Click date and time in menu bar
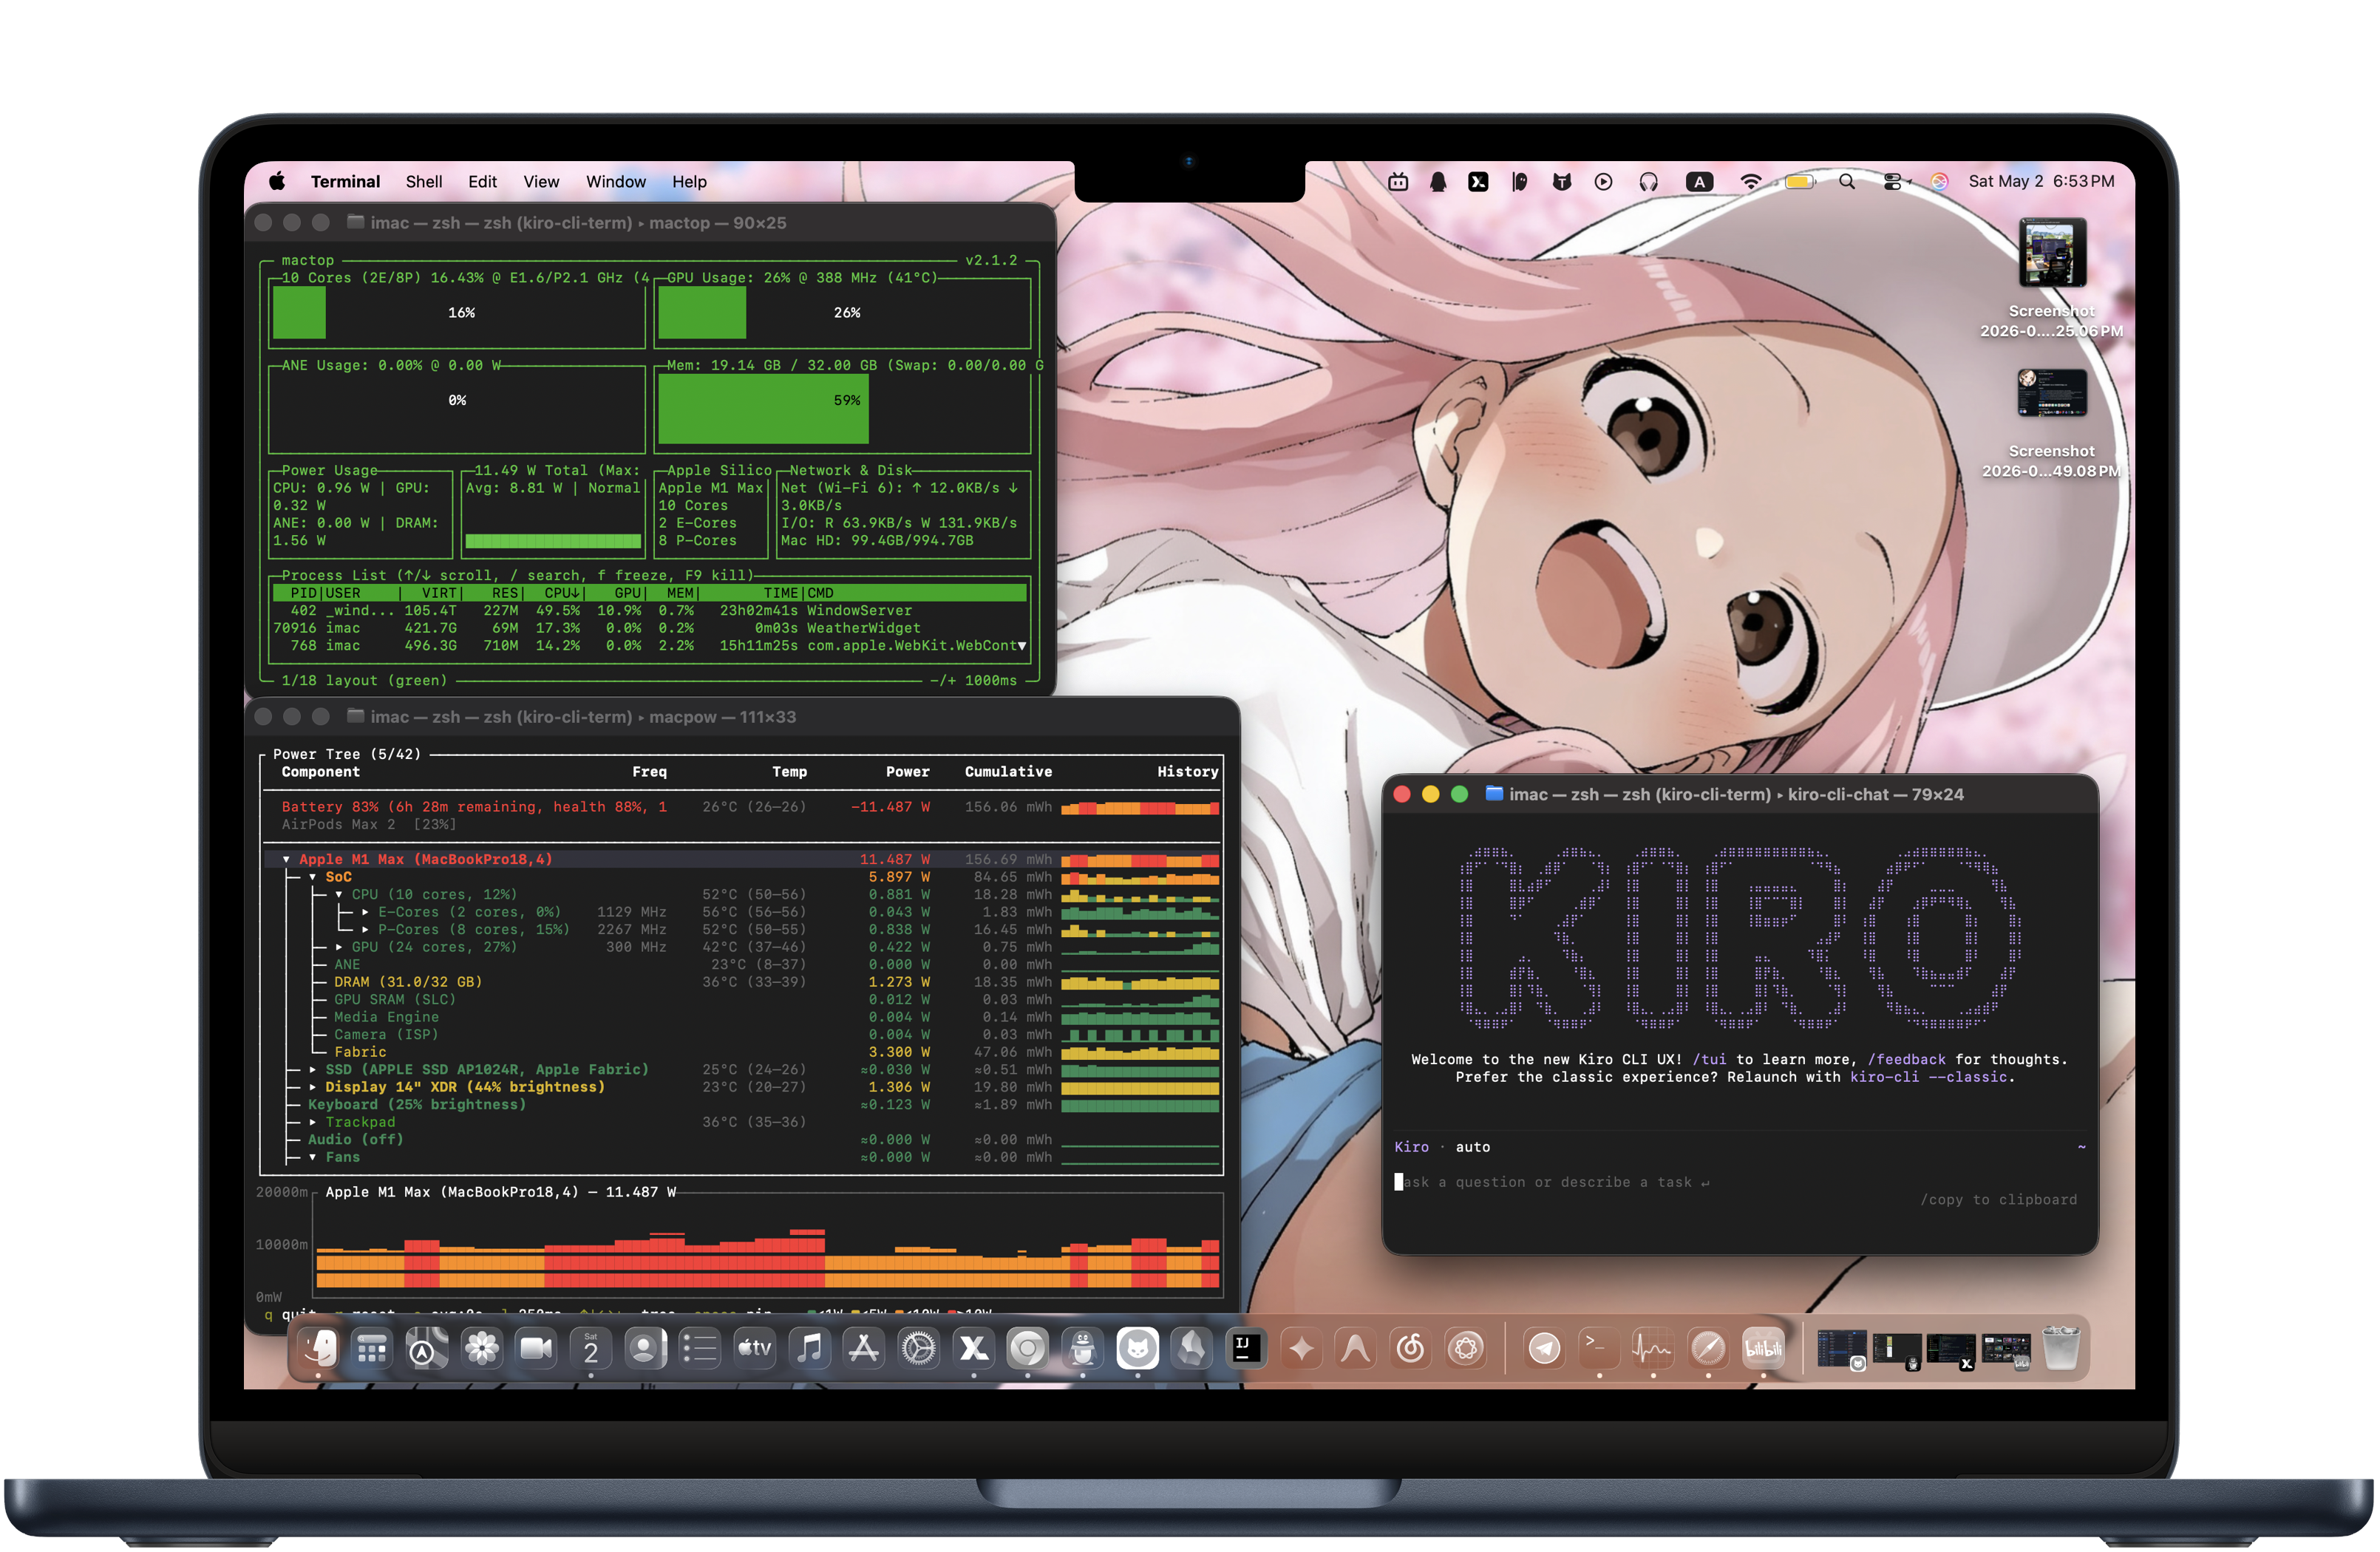Image resolution: width=2380 pixels, height=1552 pixels. click(2041, 182)
